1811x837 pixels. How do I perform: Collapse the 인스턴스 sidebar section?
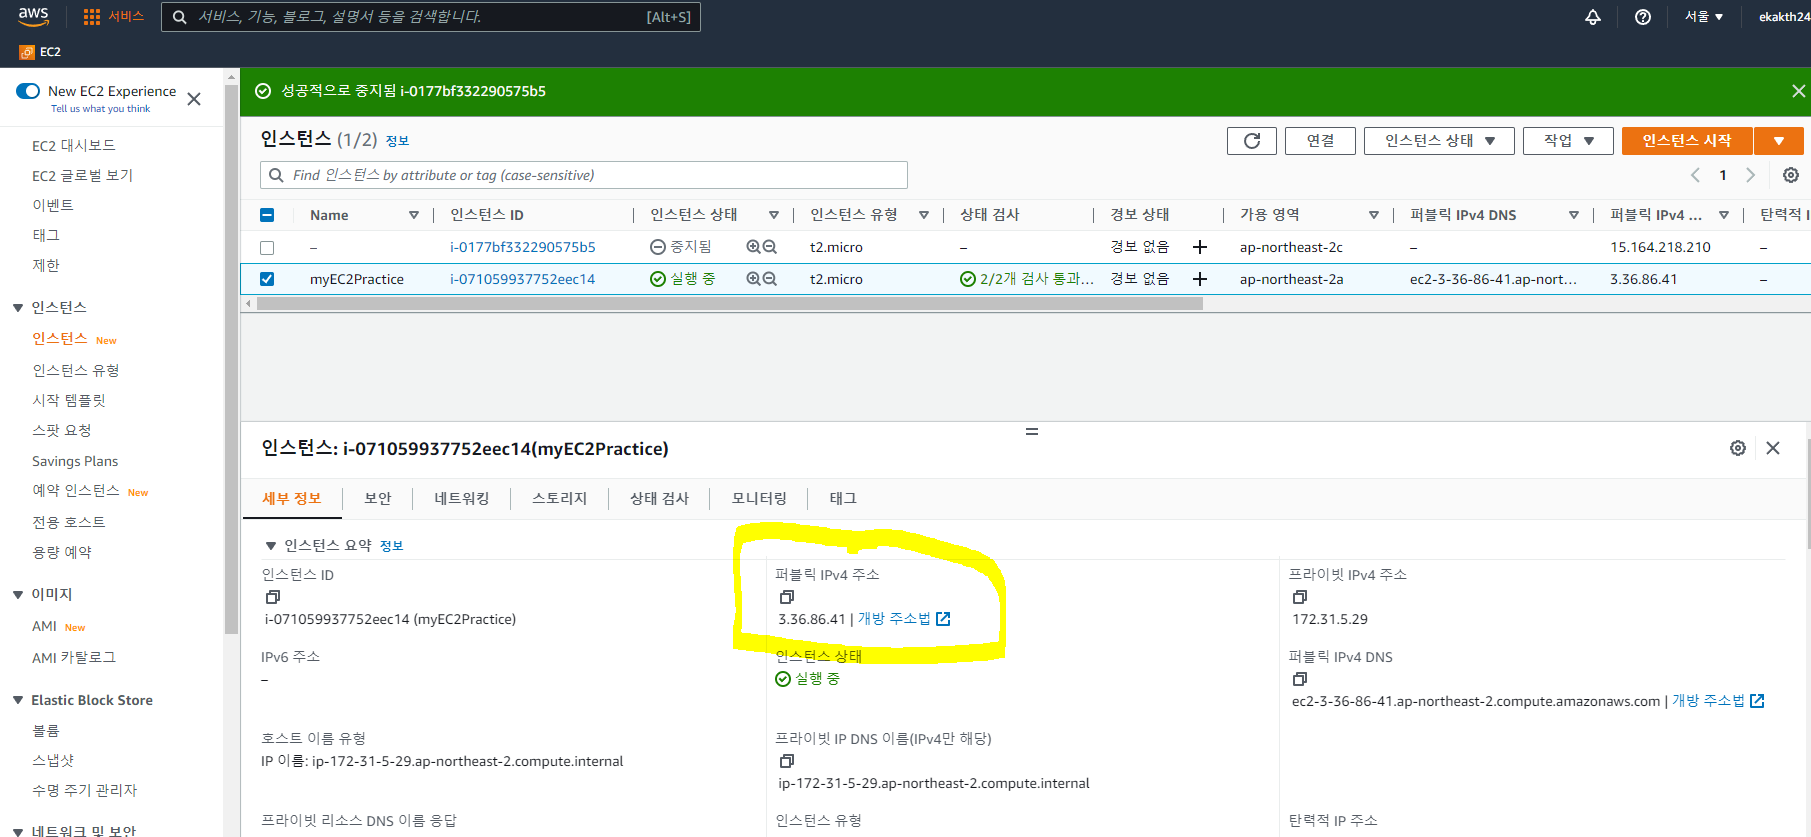pos(18,308)
